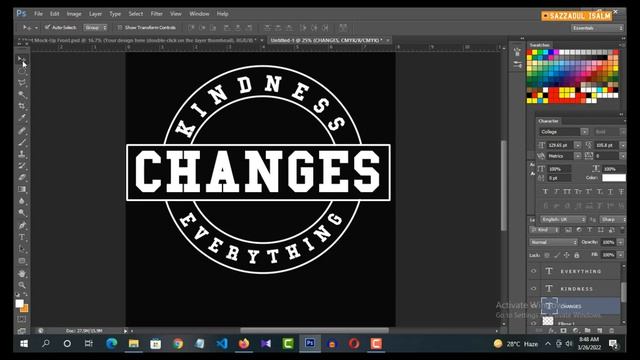Image resolution: width=640 pixels, height=360 pixels.
Task: Select the Clone Stamp tool
Action: coord(22,154)
